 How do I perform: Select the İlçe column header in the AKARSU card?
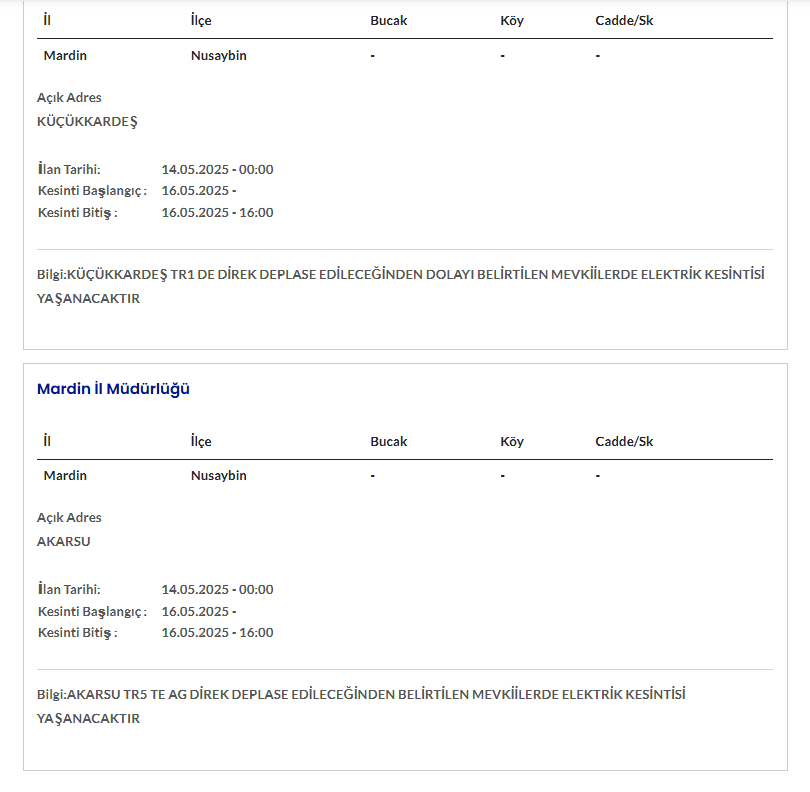[201, 441]
